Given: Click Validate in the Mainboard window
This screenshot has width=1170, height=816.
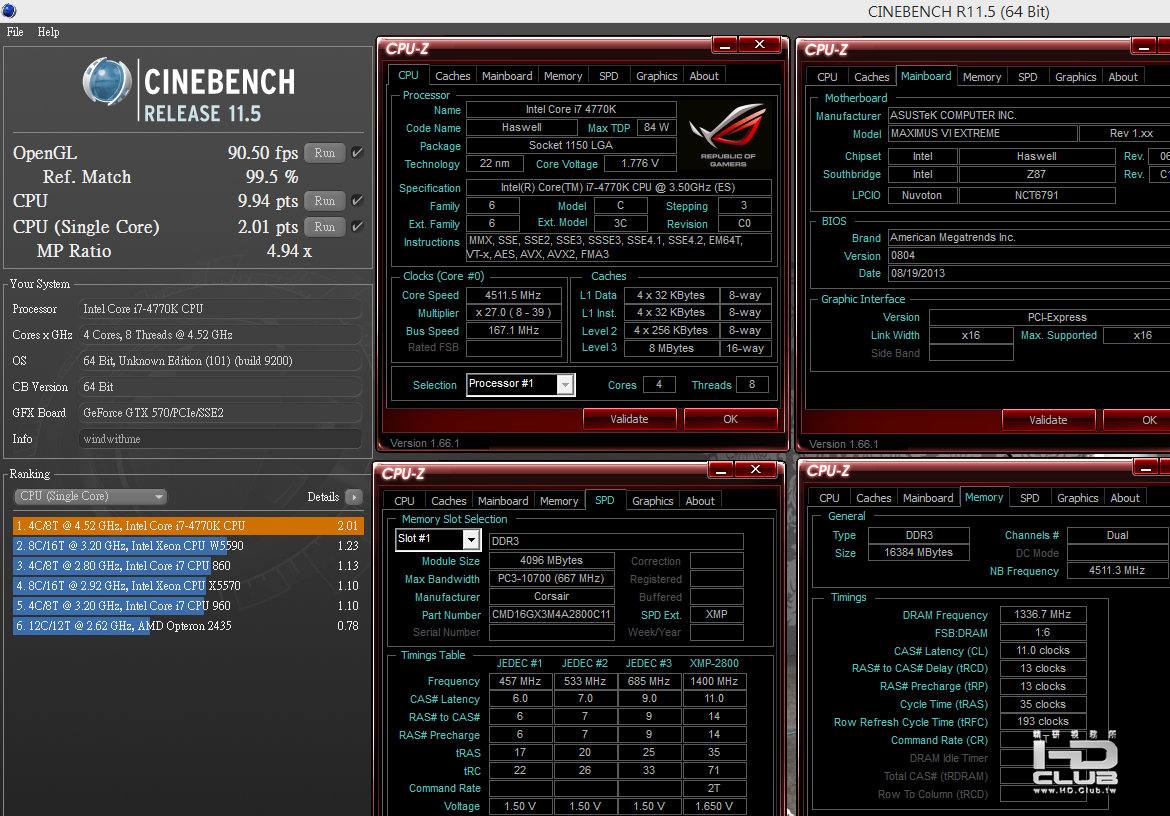Looking at the screenshot, I should coord(1048,420).
